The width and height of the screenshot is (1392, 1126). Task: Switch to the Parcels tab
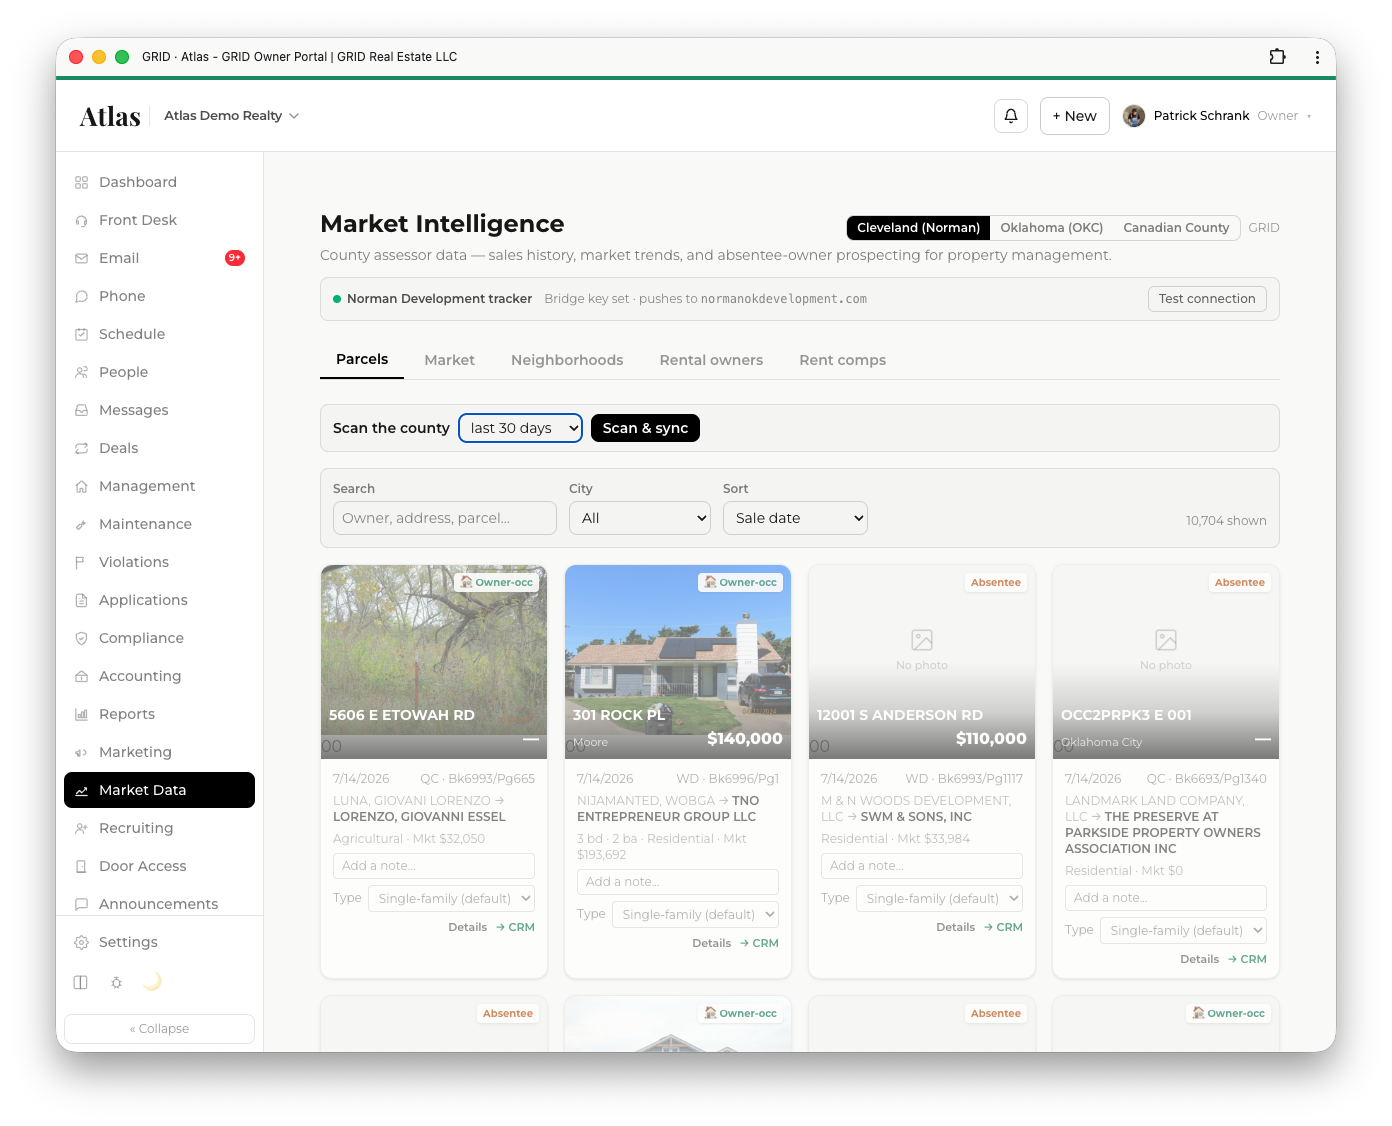tap(362, 360)
